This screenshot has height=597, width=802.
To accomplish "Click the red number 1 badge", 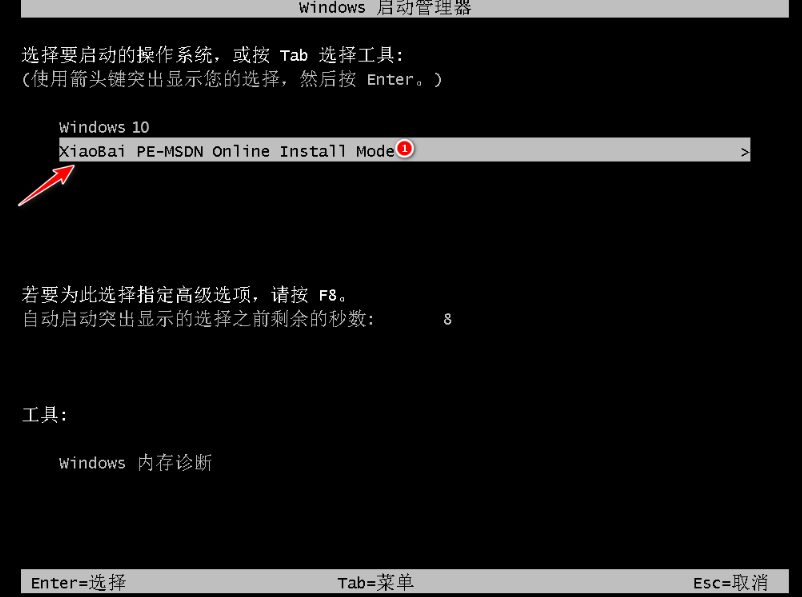I will point(405,148).
